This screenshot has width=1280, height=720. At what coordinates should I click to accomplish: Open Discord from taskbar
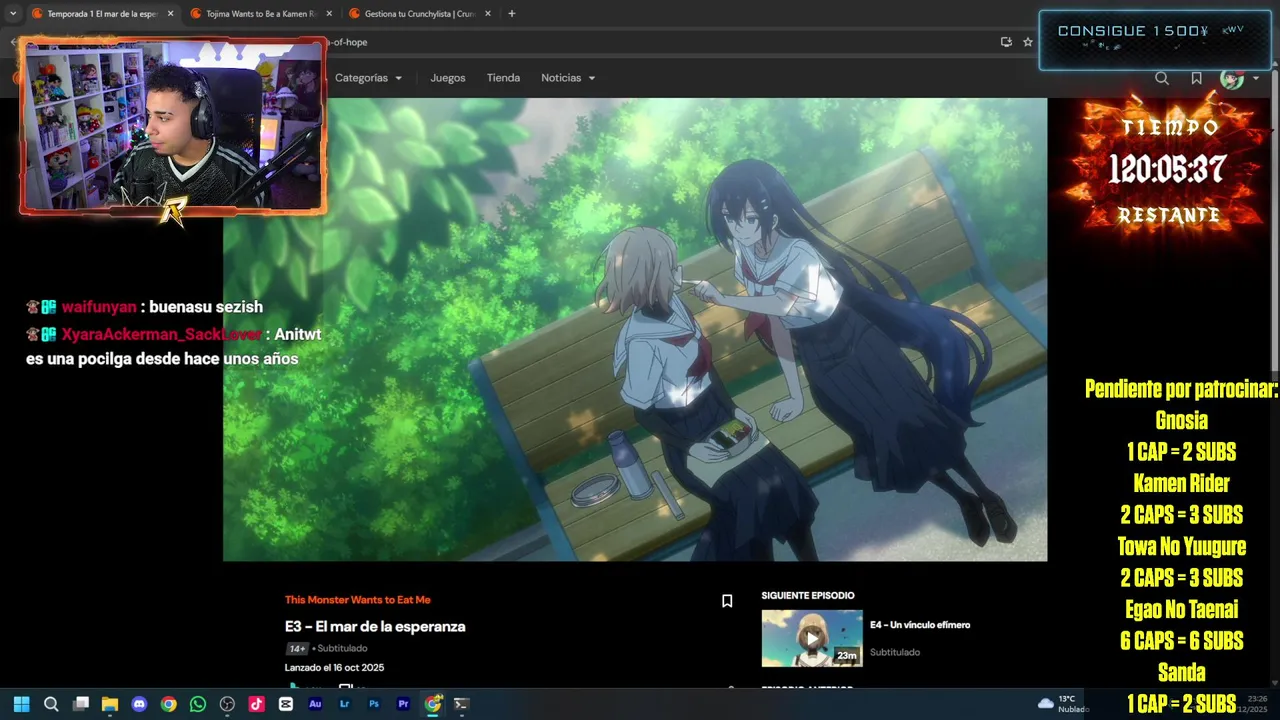click(139, 704)
